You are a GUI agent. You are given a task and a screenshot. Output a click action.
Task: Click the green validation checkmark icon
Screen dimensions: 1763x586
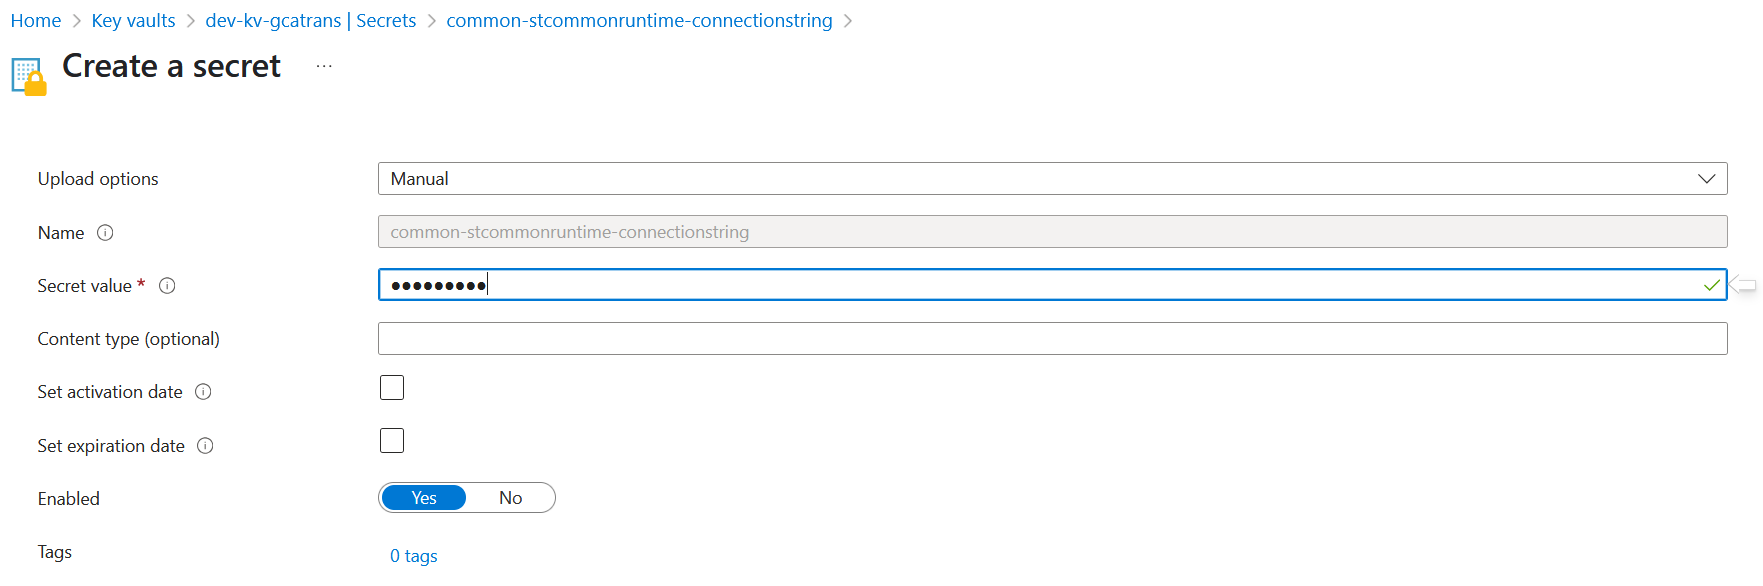[1711, 285]
